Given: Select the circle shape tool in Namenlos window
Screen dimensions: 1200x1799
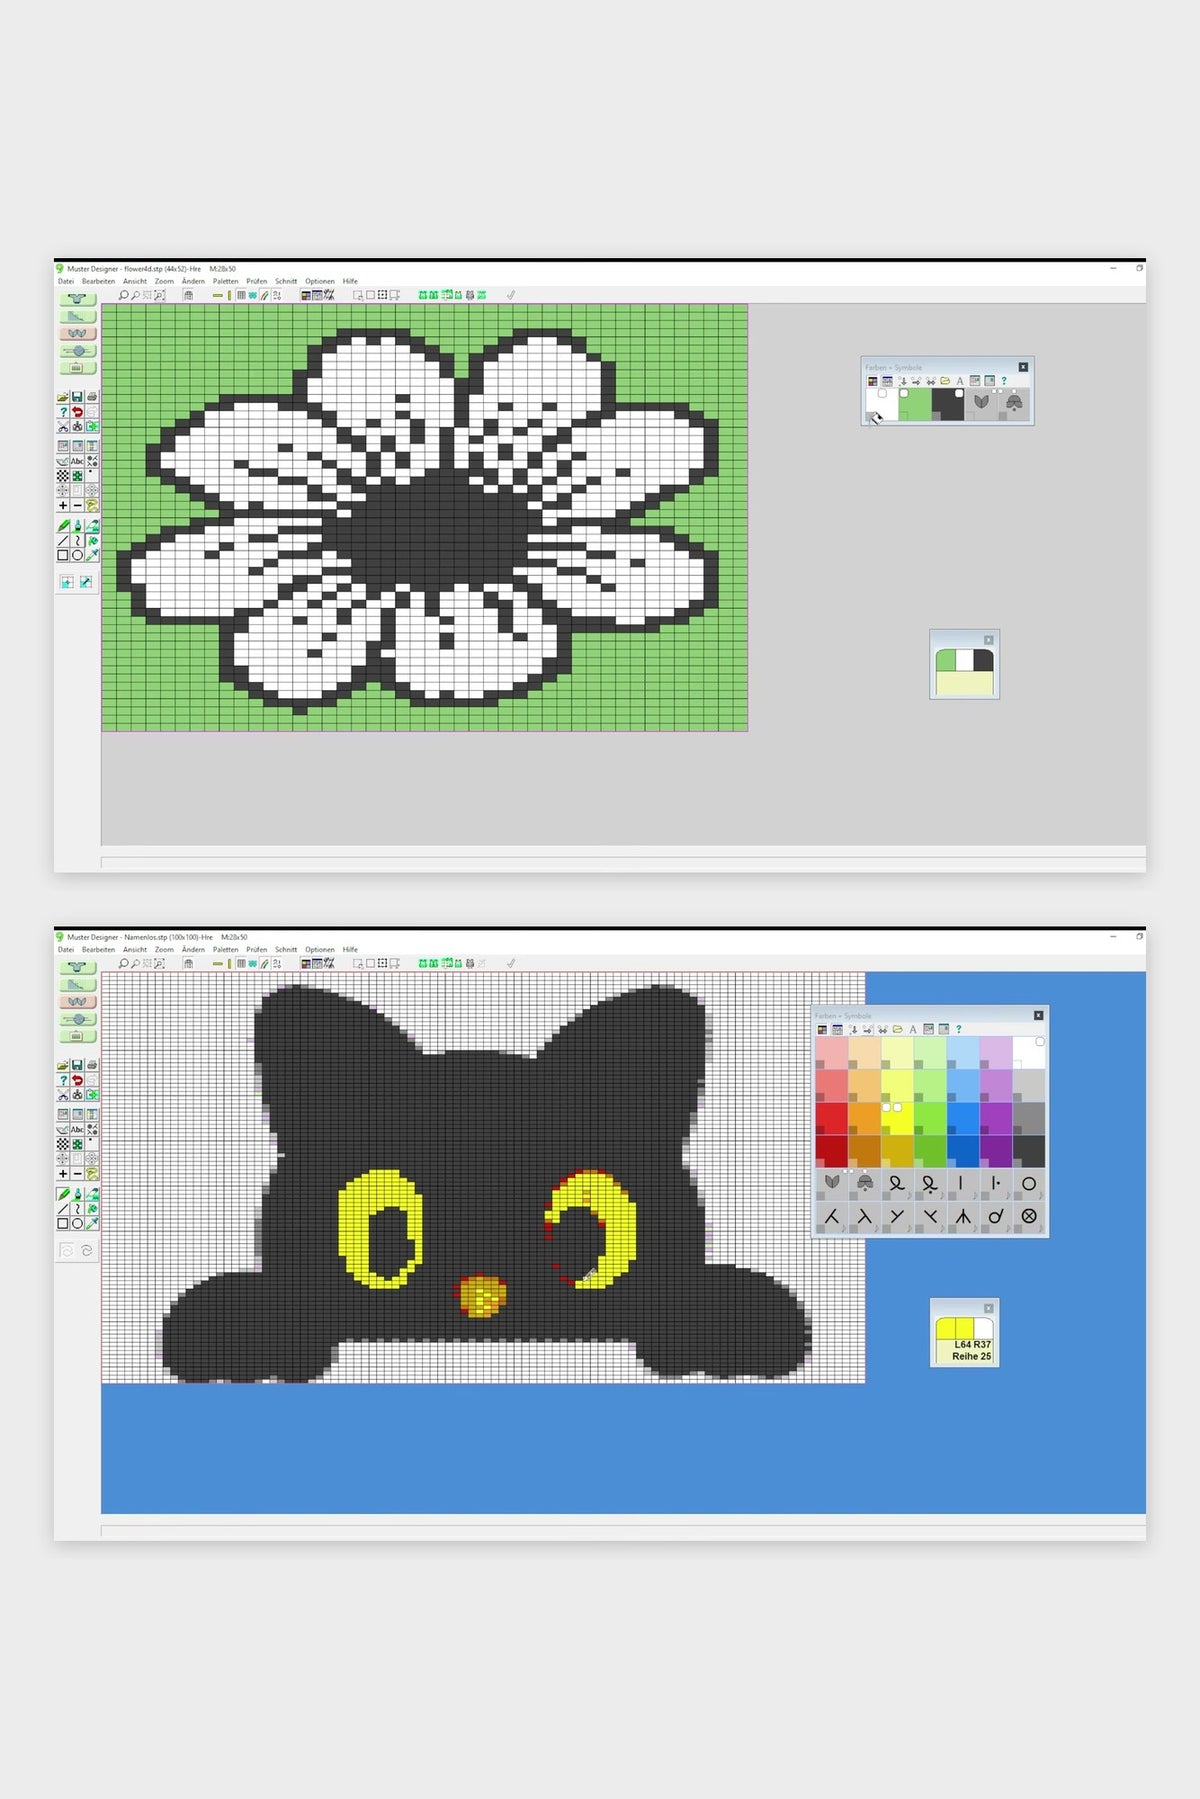Looking at the screenshot, I should tap(77, 1223).
